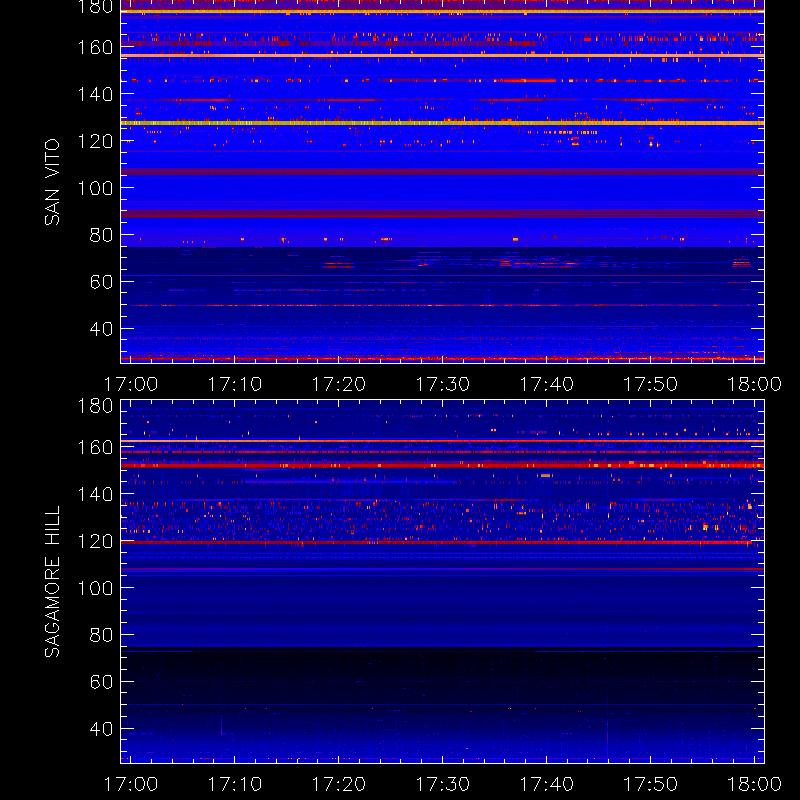
Task: Select the 180 label on the Sagamore Hill axis
Action: click(x=95, y=407)
